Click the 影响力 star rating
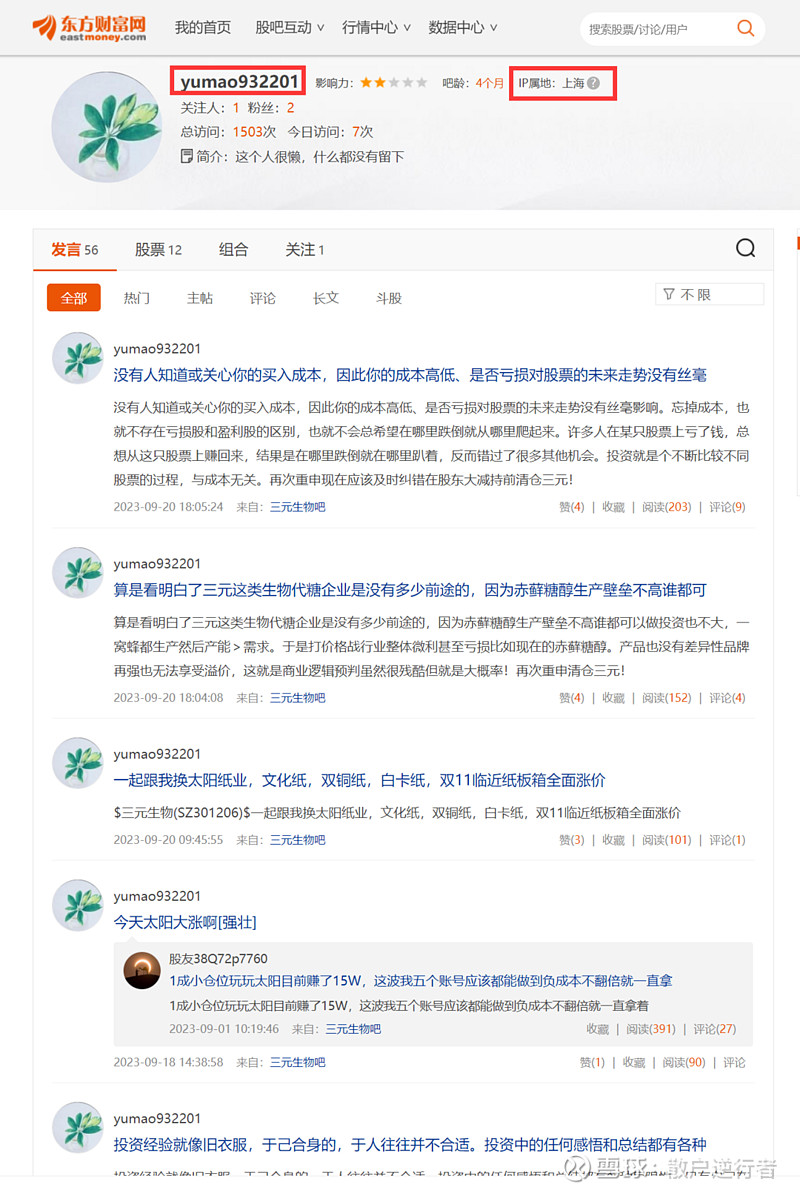This screenshot has width=800, height=1193. pyautogui.click(x=394, y=83)
